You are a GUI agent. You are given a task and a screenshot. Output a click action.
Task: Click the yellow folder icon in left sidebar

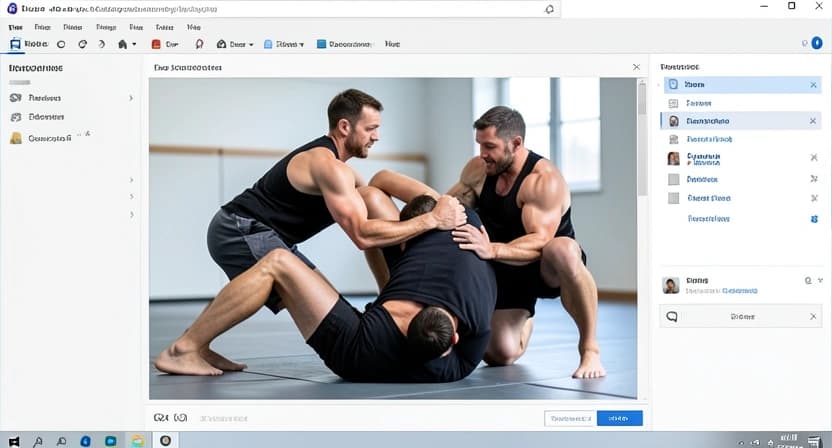pos(16,138)
